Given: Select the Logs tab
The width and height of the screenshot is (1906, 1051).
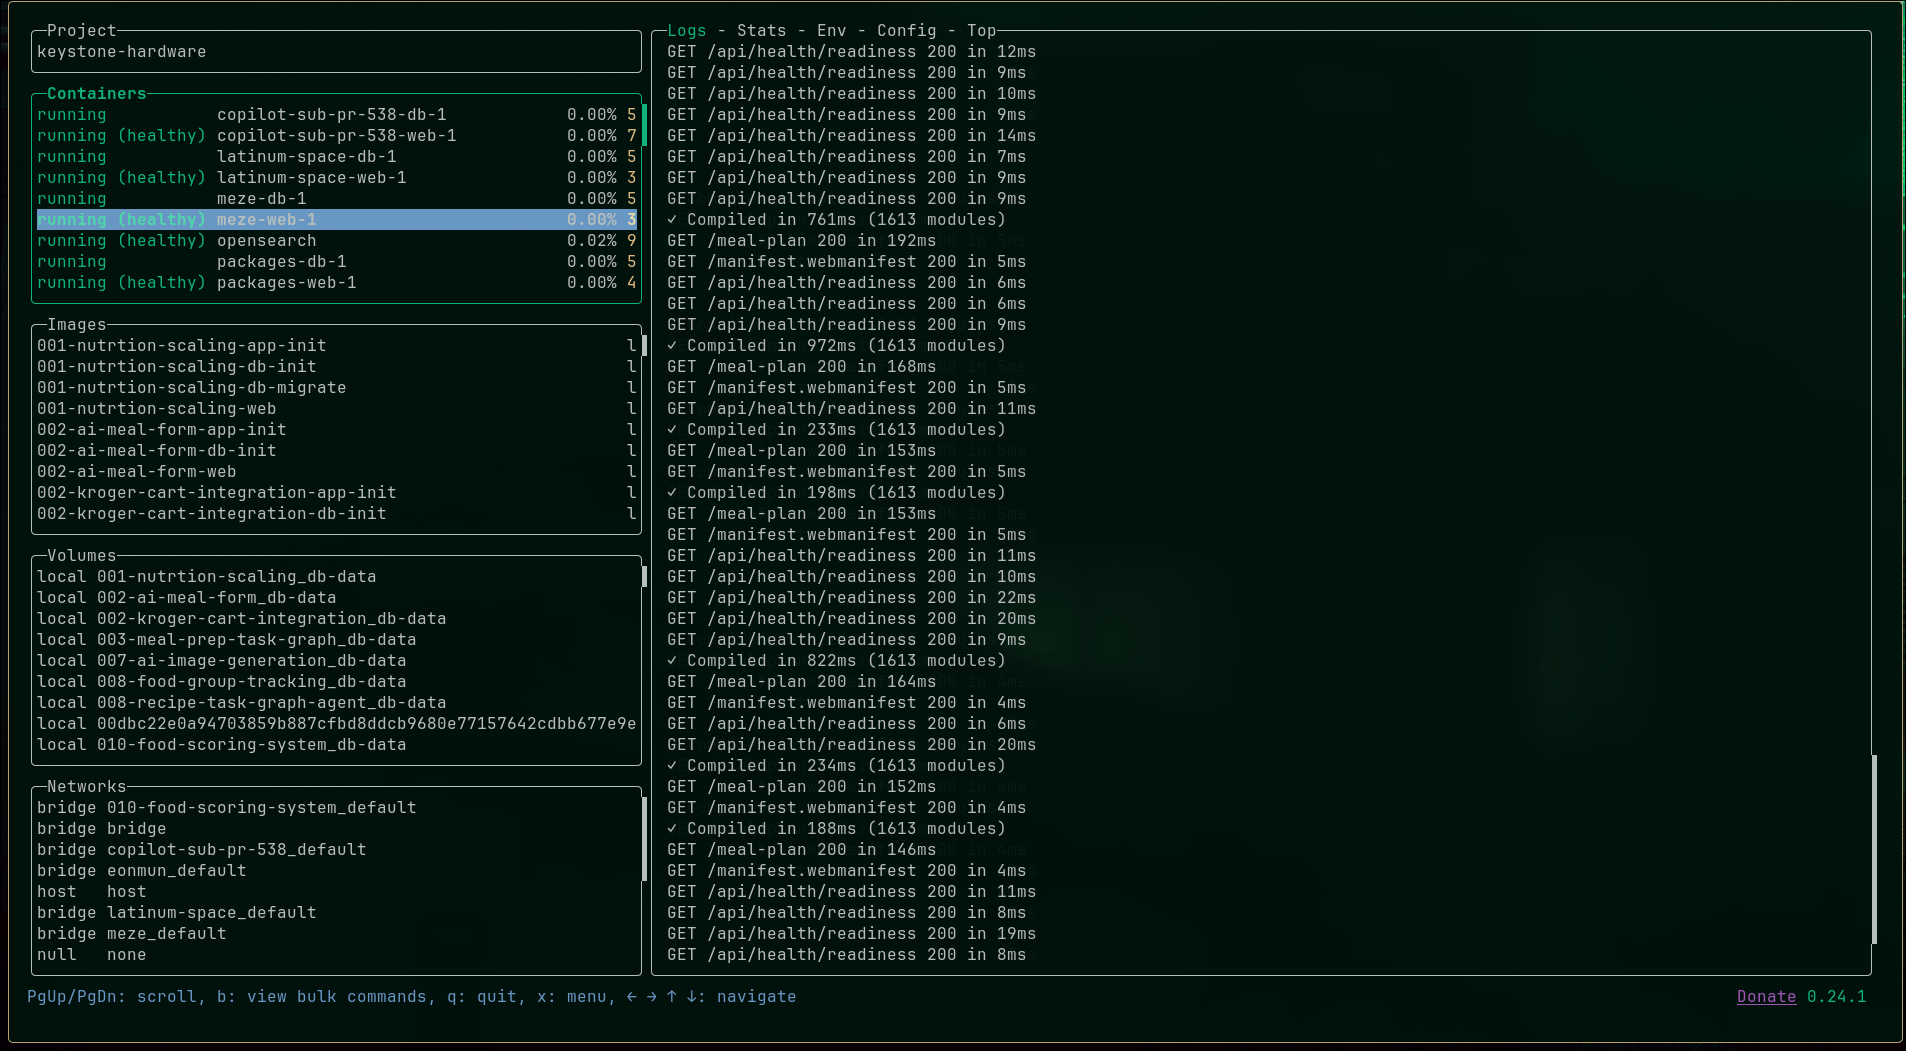Looking at the screenshot, I should pyautogui.click(x=687, y=30).
